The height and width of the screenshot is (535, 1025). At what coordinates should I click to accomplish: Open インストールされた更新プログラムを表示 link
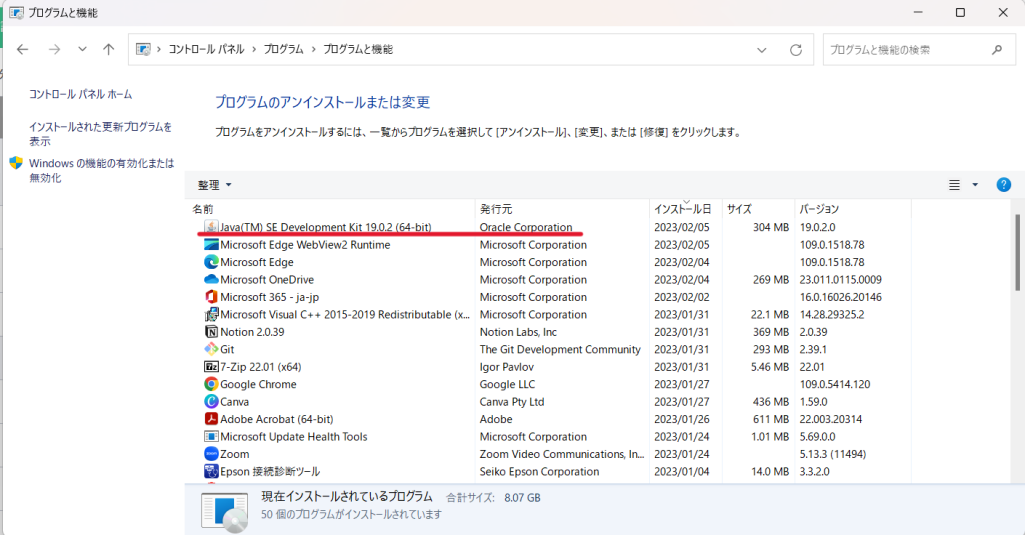tap(100, 133)
